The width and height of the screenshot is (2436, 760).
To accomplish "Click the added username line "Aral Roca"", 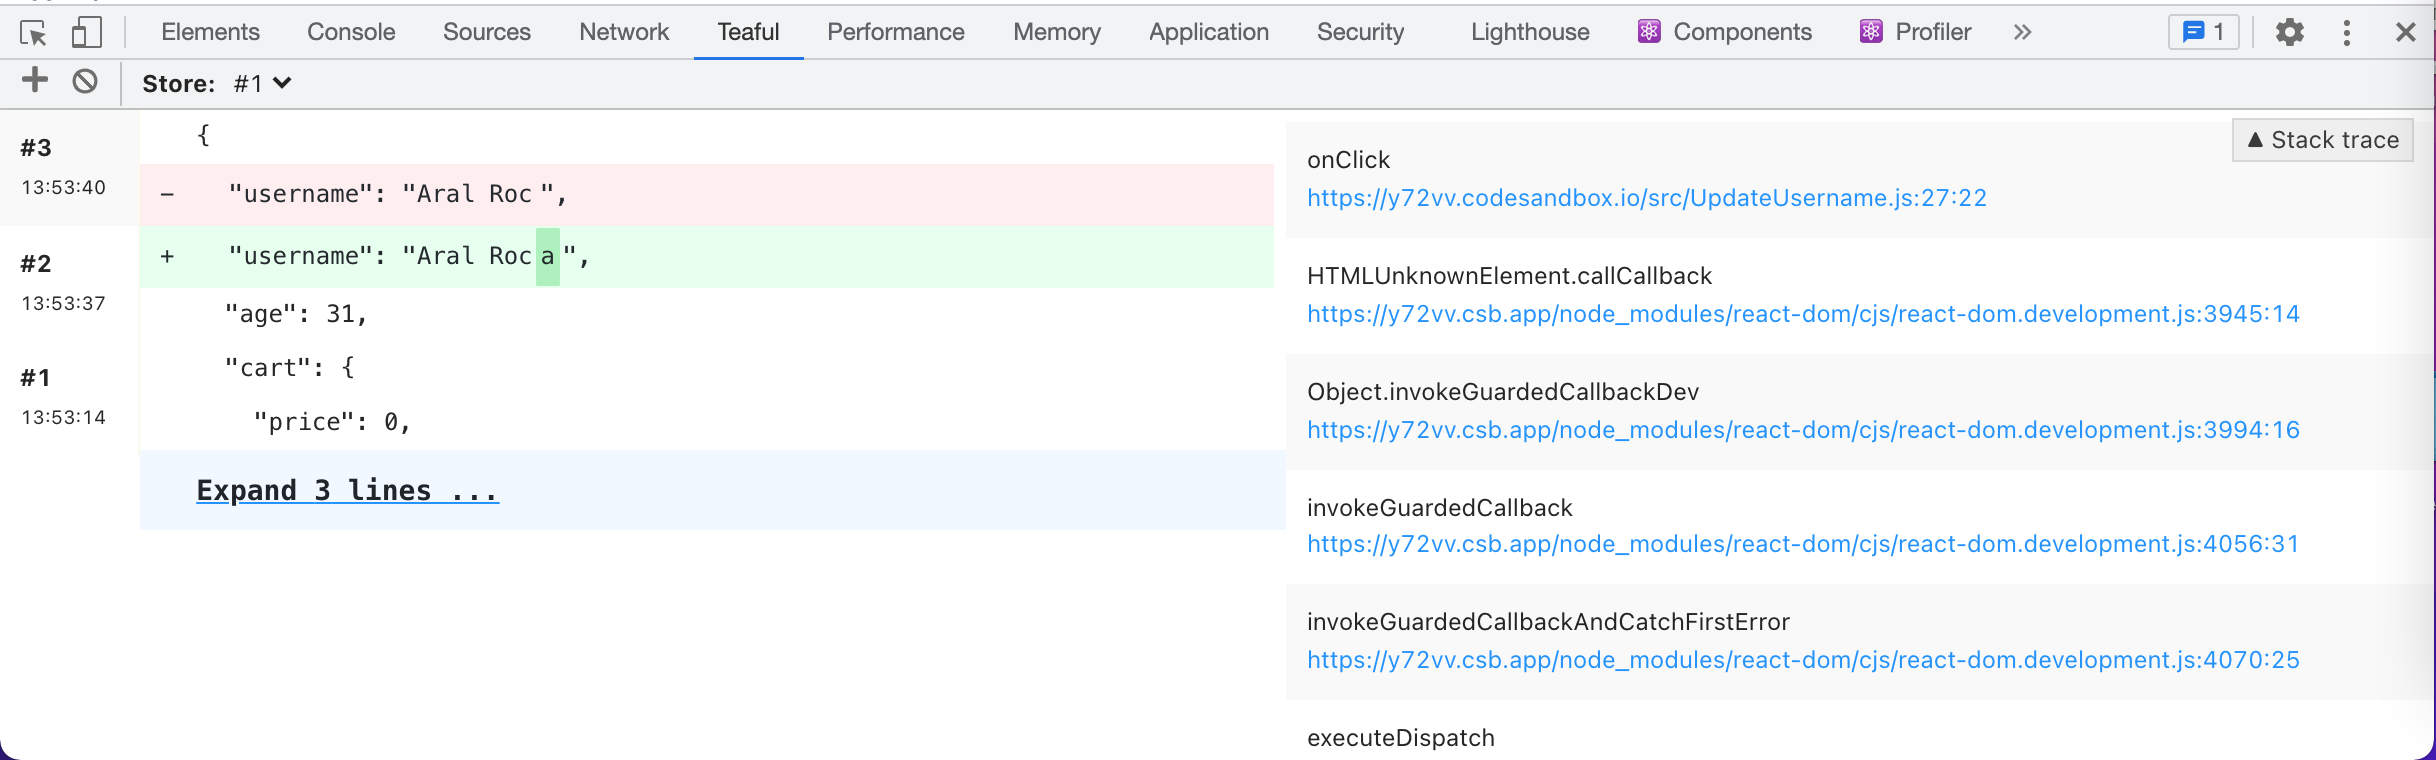I will pos(706,256).
